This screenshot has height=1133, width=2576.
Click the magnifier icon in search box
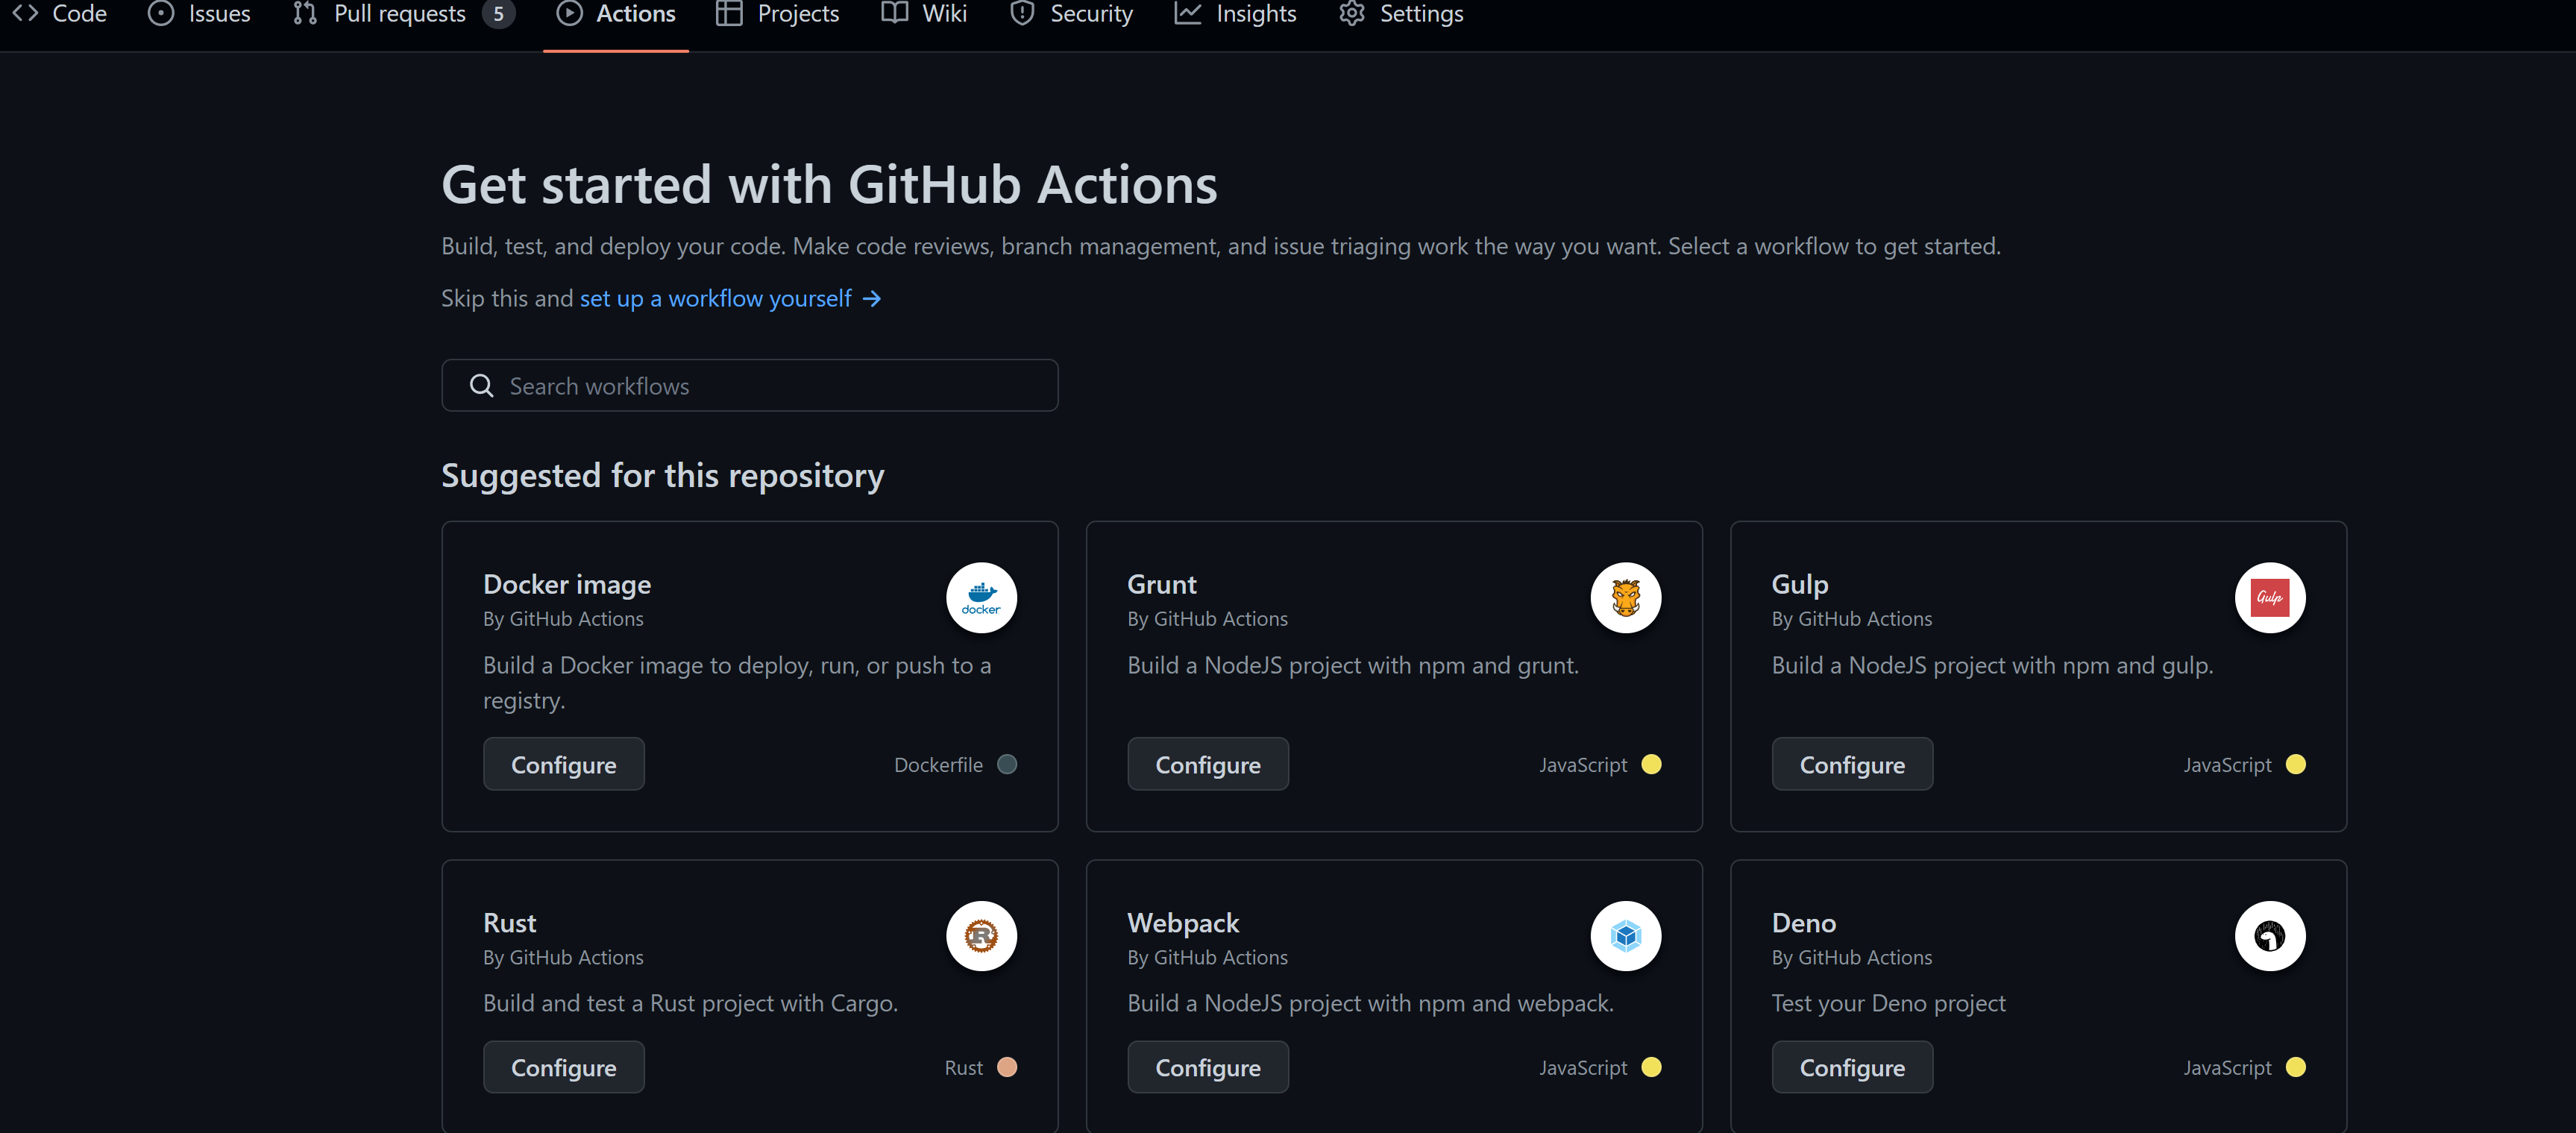coord(481,386)
